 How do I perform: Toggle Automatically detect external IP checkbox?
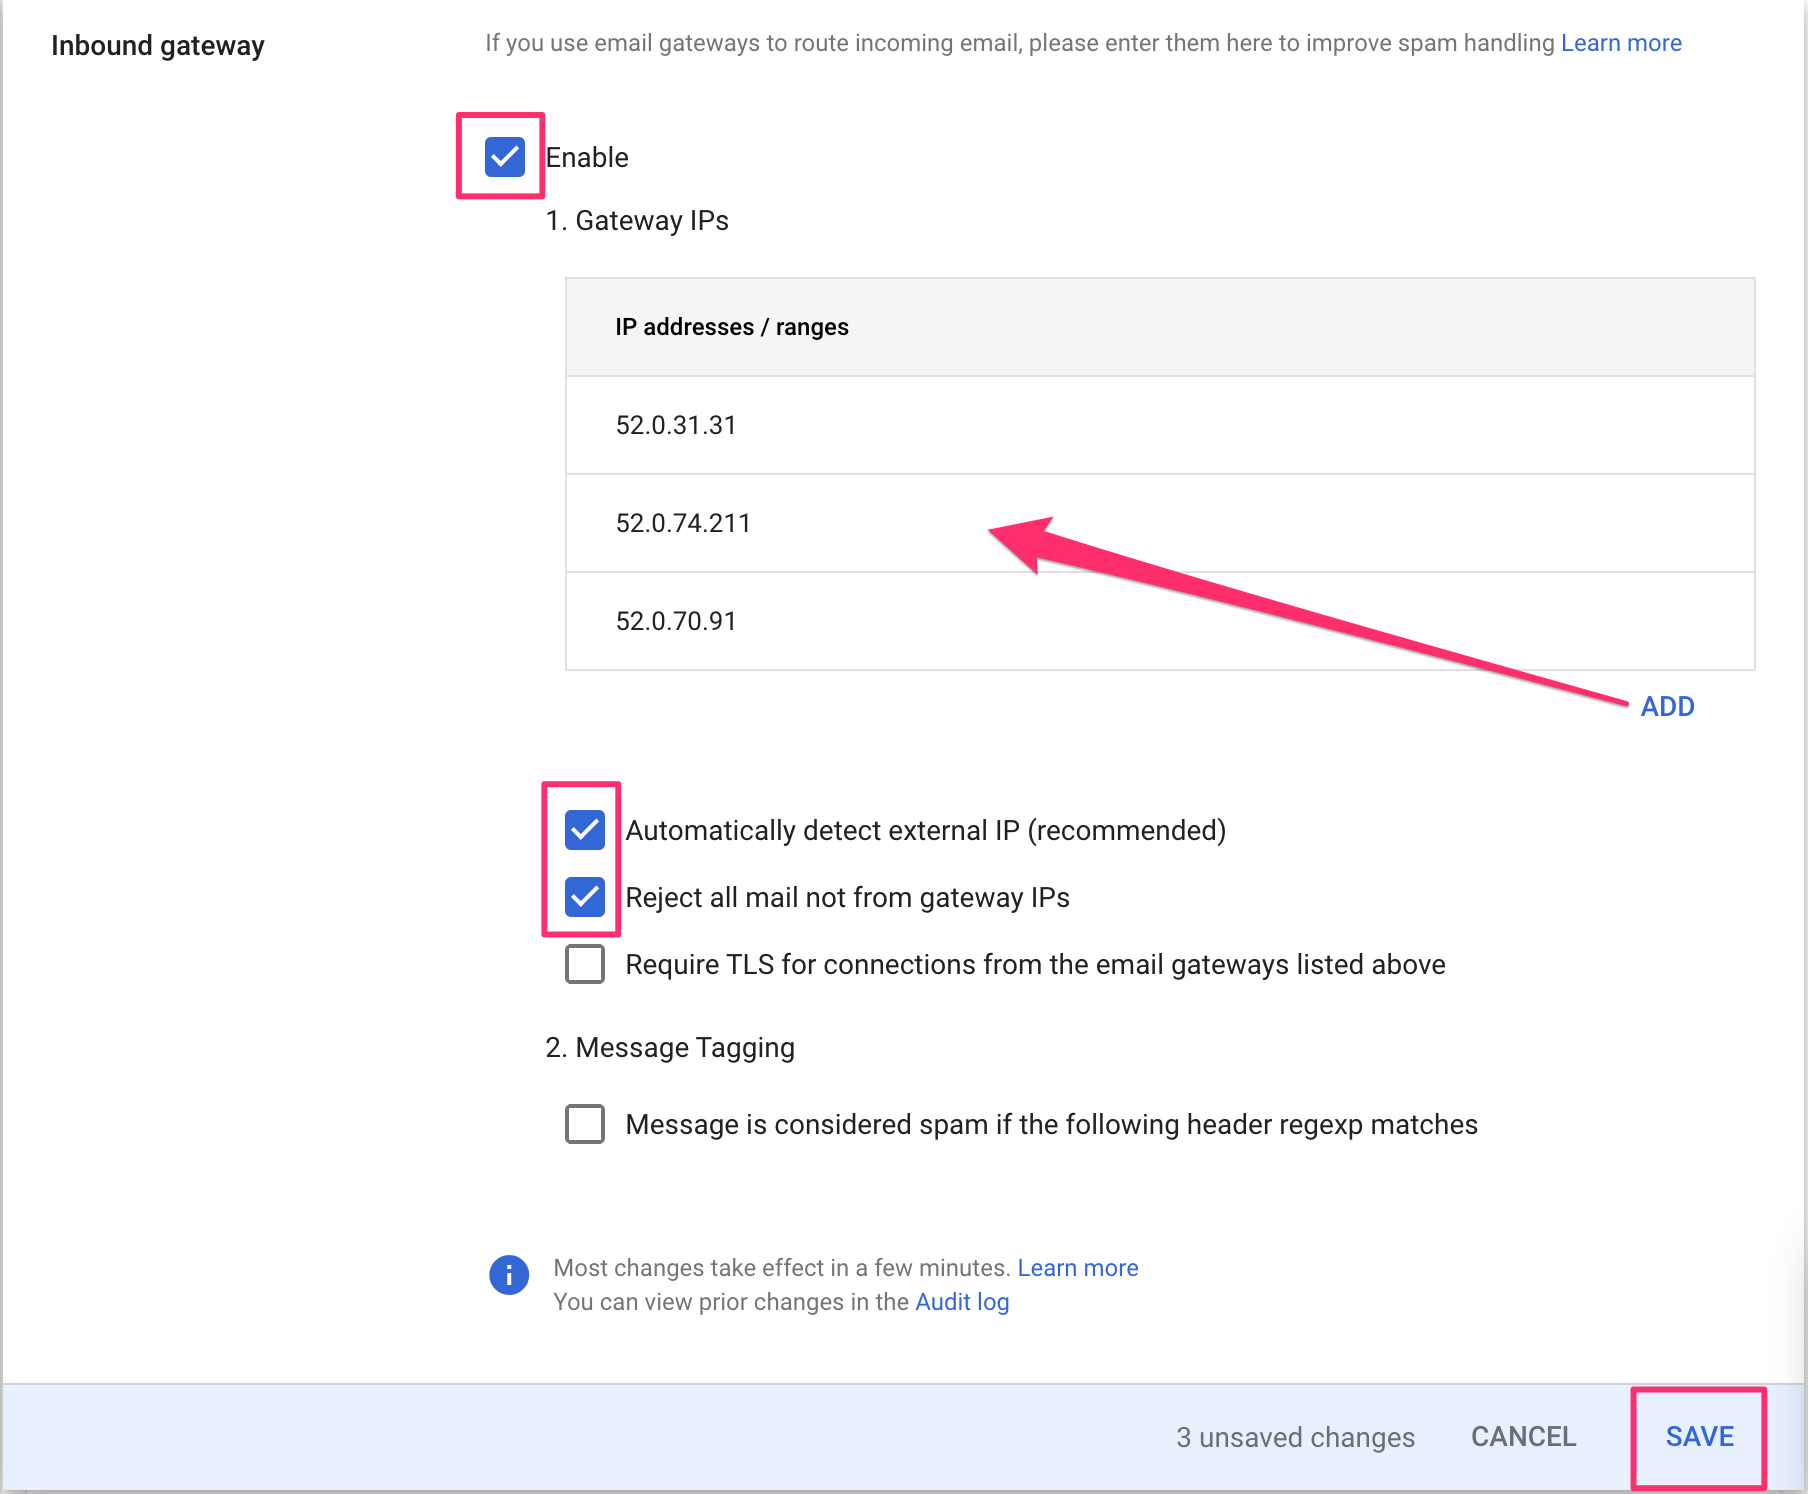coord(585,830)
